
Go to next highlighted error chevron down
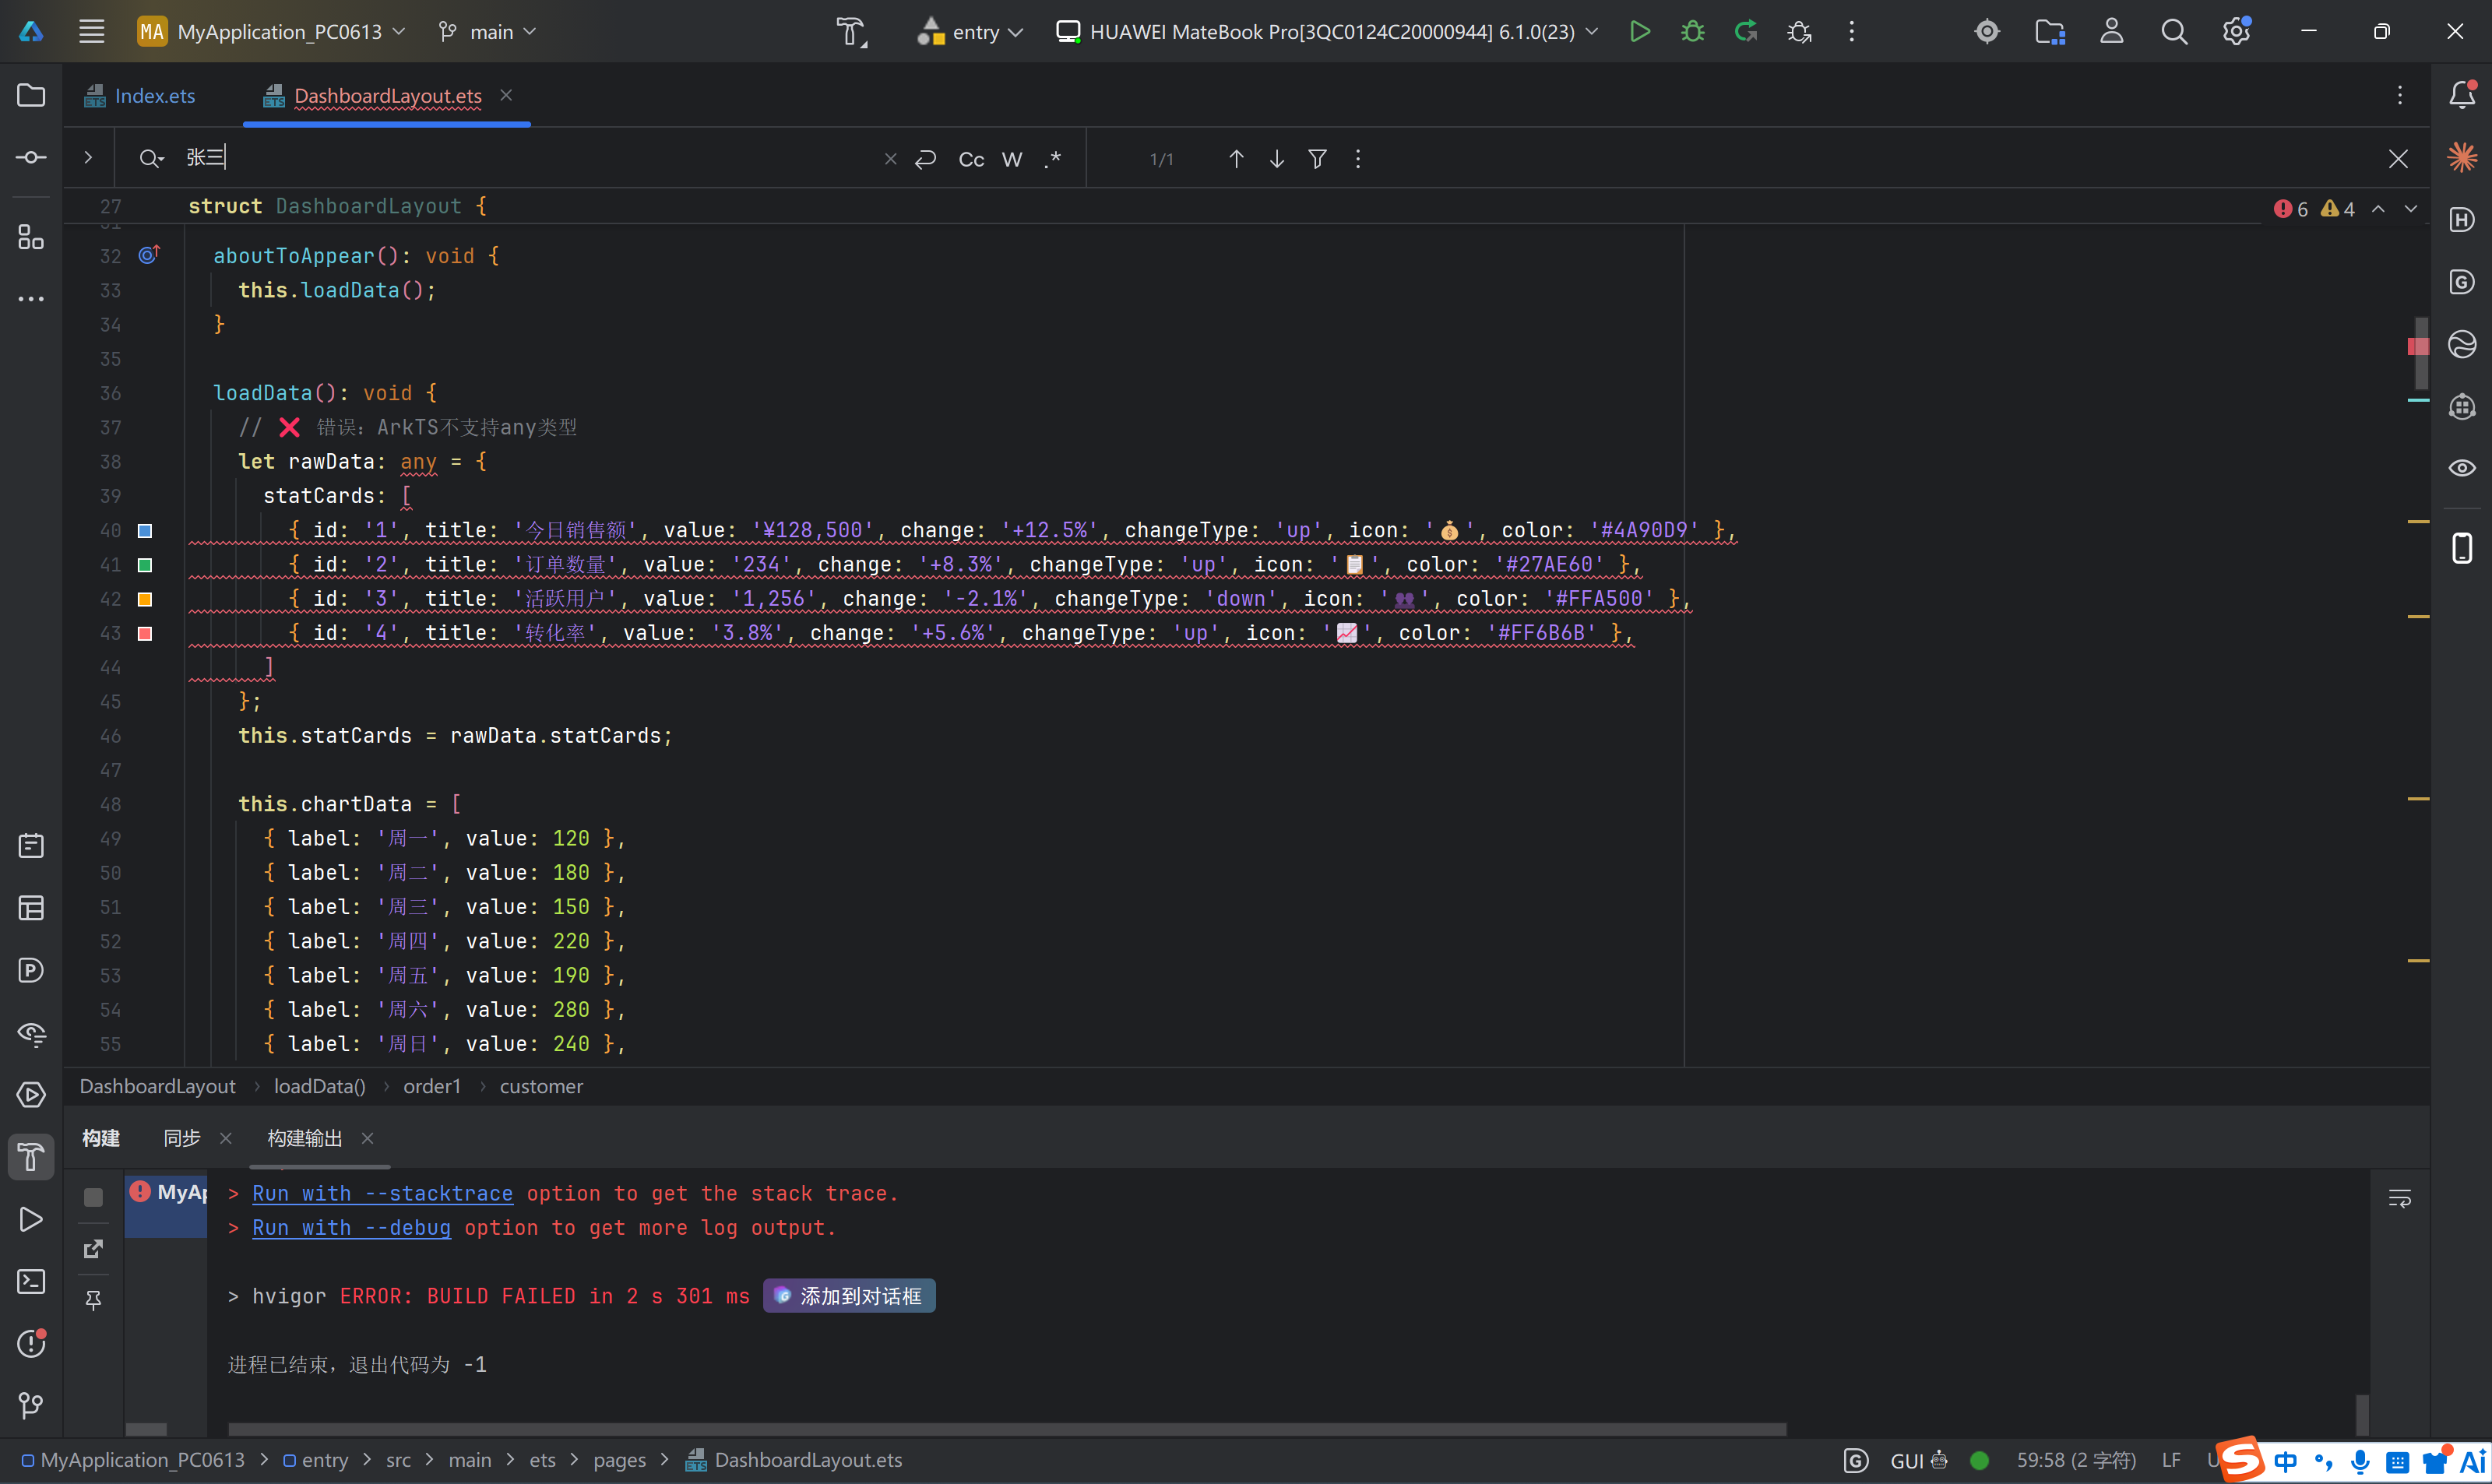(2411, 208)
